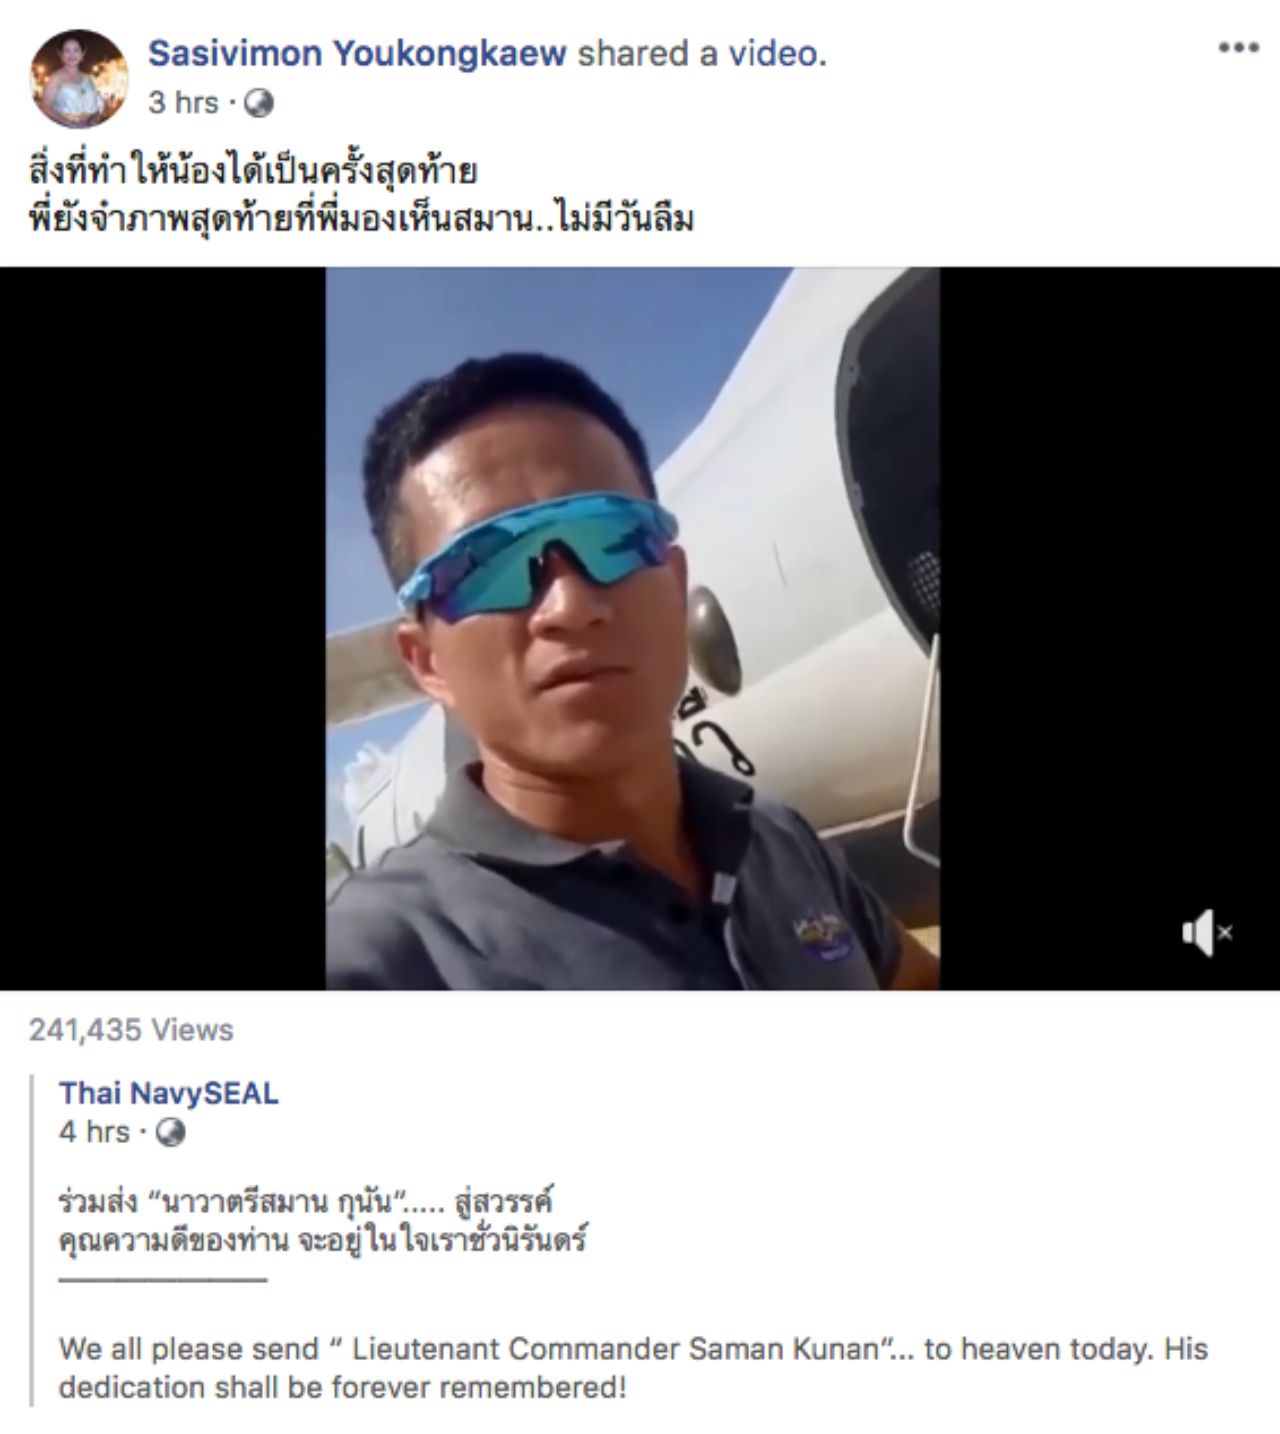The height and width of the screenshot is (1434, 1280).
Task: Click the Thai caption's first line
Action: coord(253,171)
